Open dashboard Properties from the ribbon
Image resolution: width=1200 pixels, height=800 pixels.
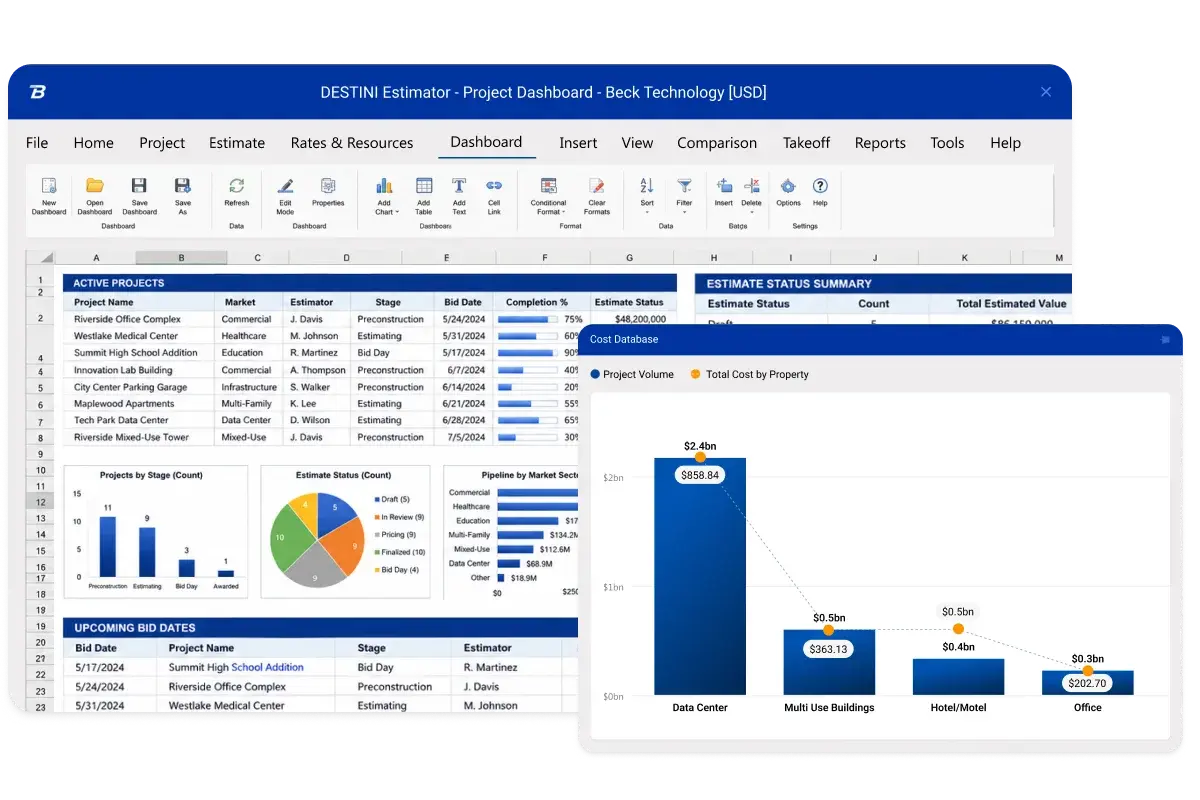[328, 185]
